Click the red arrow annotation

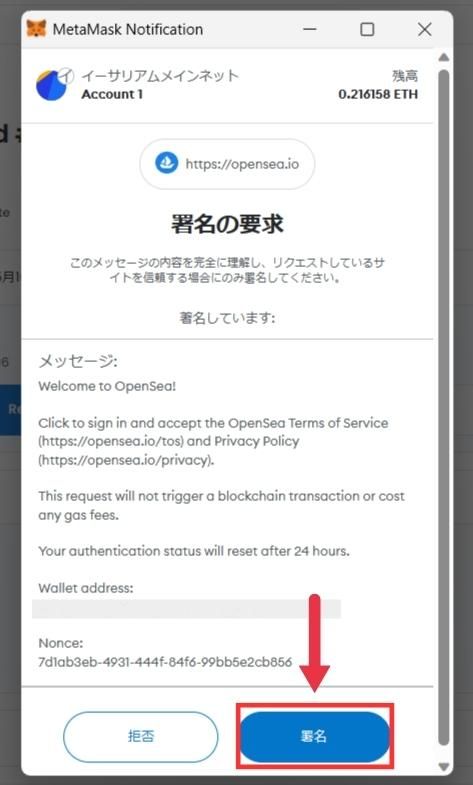(x=314, y=643)
